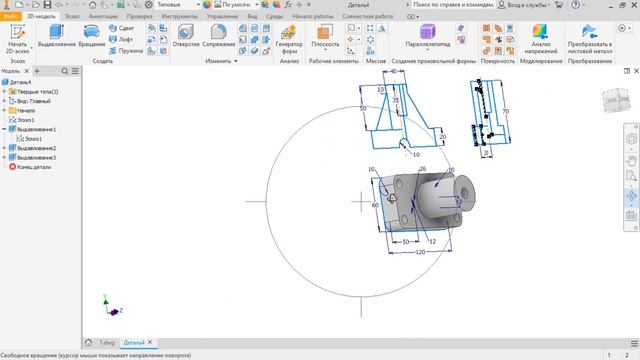The height and width of the screenshot is (360, 640).
Task: Open the Модель browser hamburger menu
Action: [75, 71]
